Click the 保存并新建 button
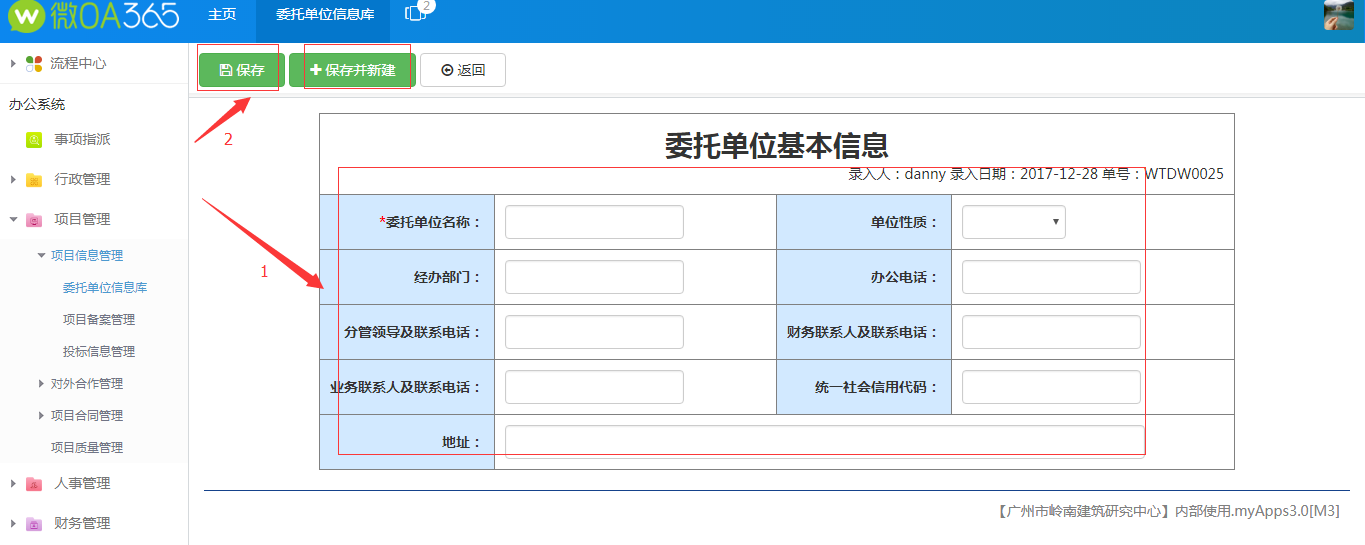The image size is (1365, 545). [352, 70]
